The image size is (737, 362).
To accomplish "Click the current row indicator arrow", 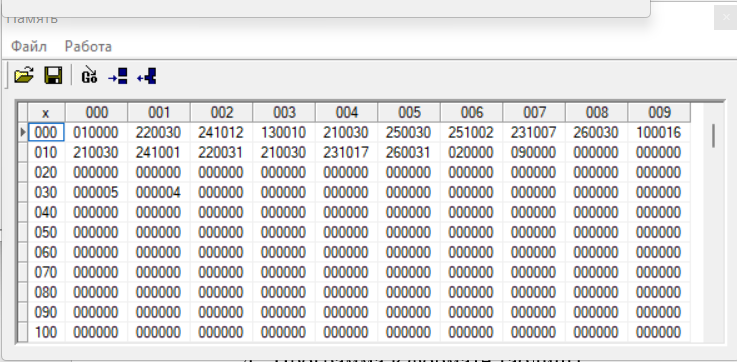I will coord(23,133).
